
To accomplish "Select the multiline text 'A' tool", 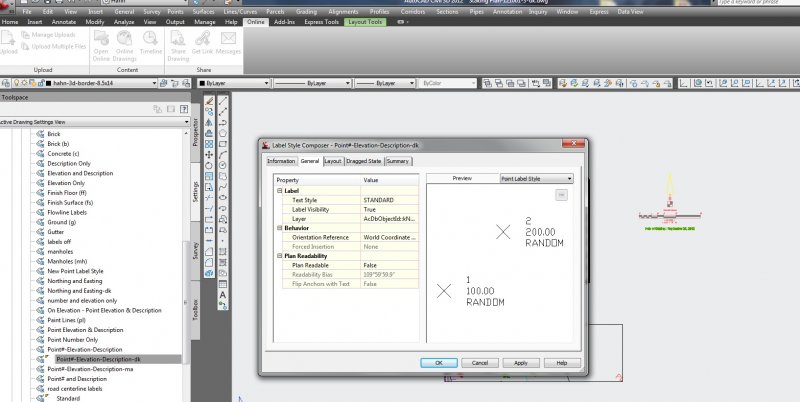I will point(222,295).
